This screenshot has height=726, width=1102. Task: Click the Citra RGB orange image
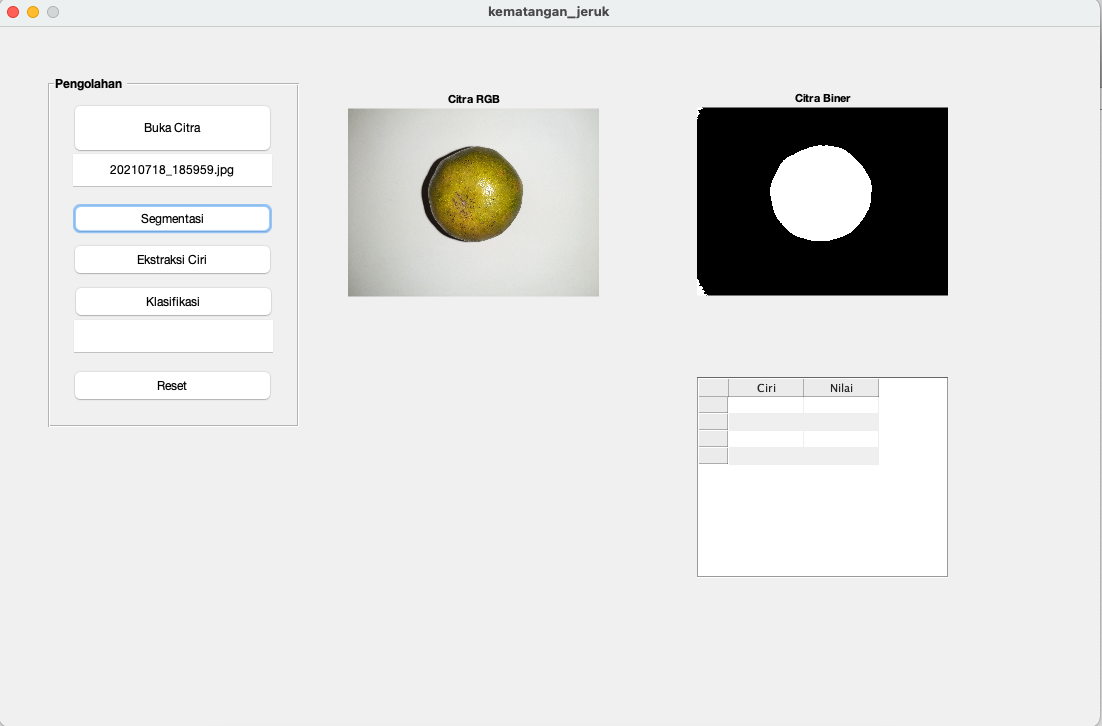(473, 202)
